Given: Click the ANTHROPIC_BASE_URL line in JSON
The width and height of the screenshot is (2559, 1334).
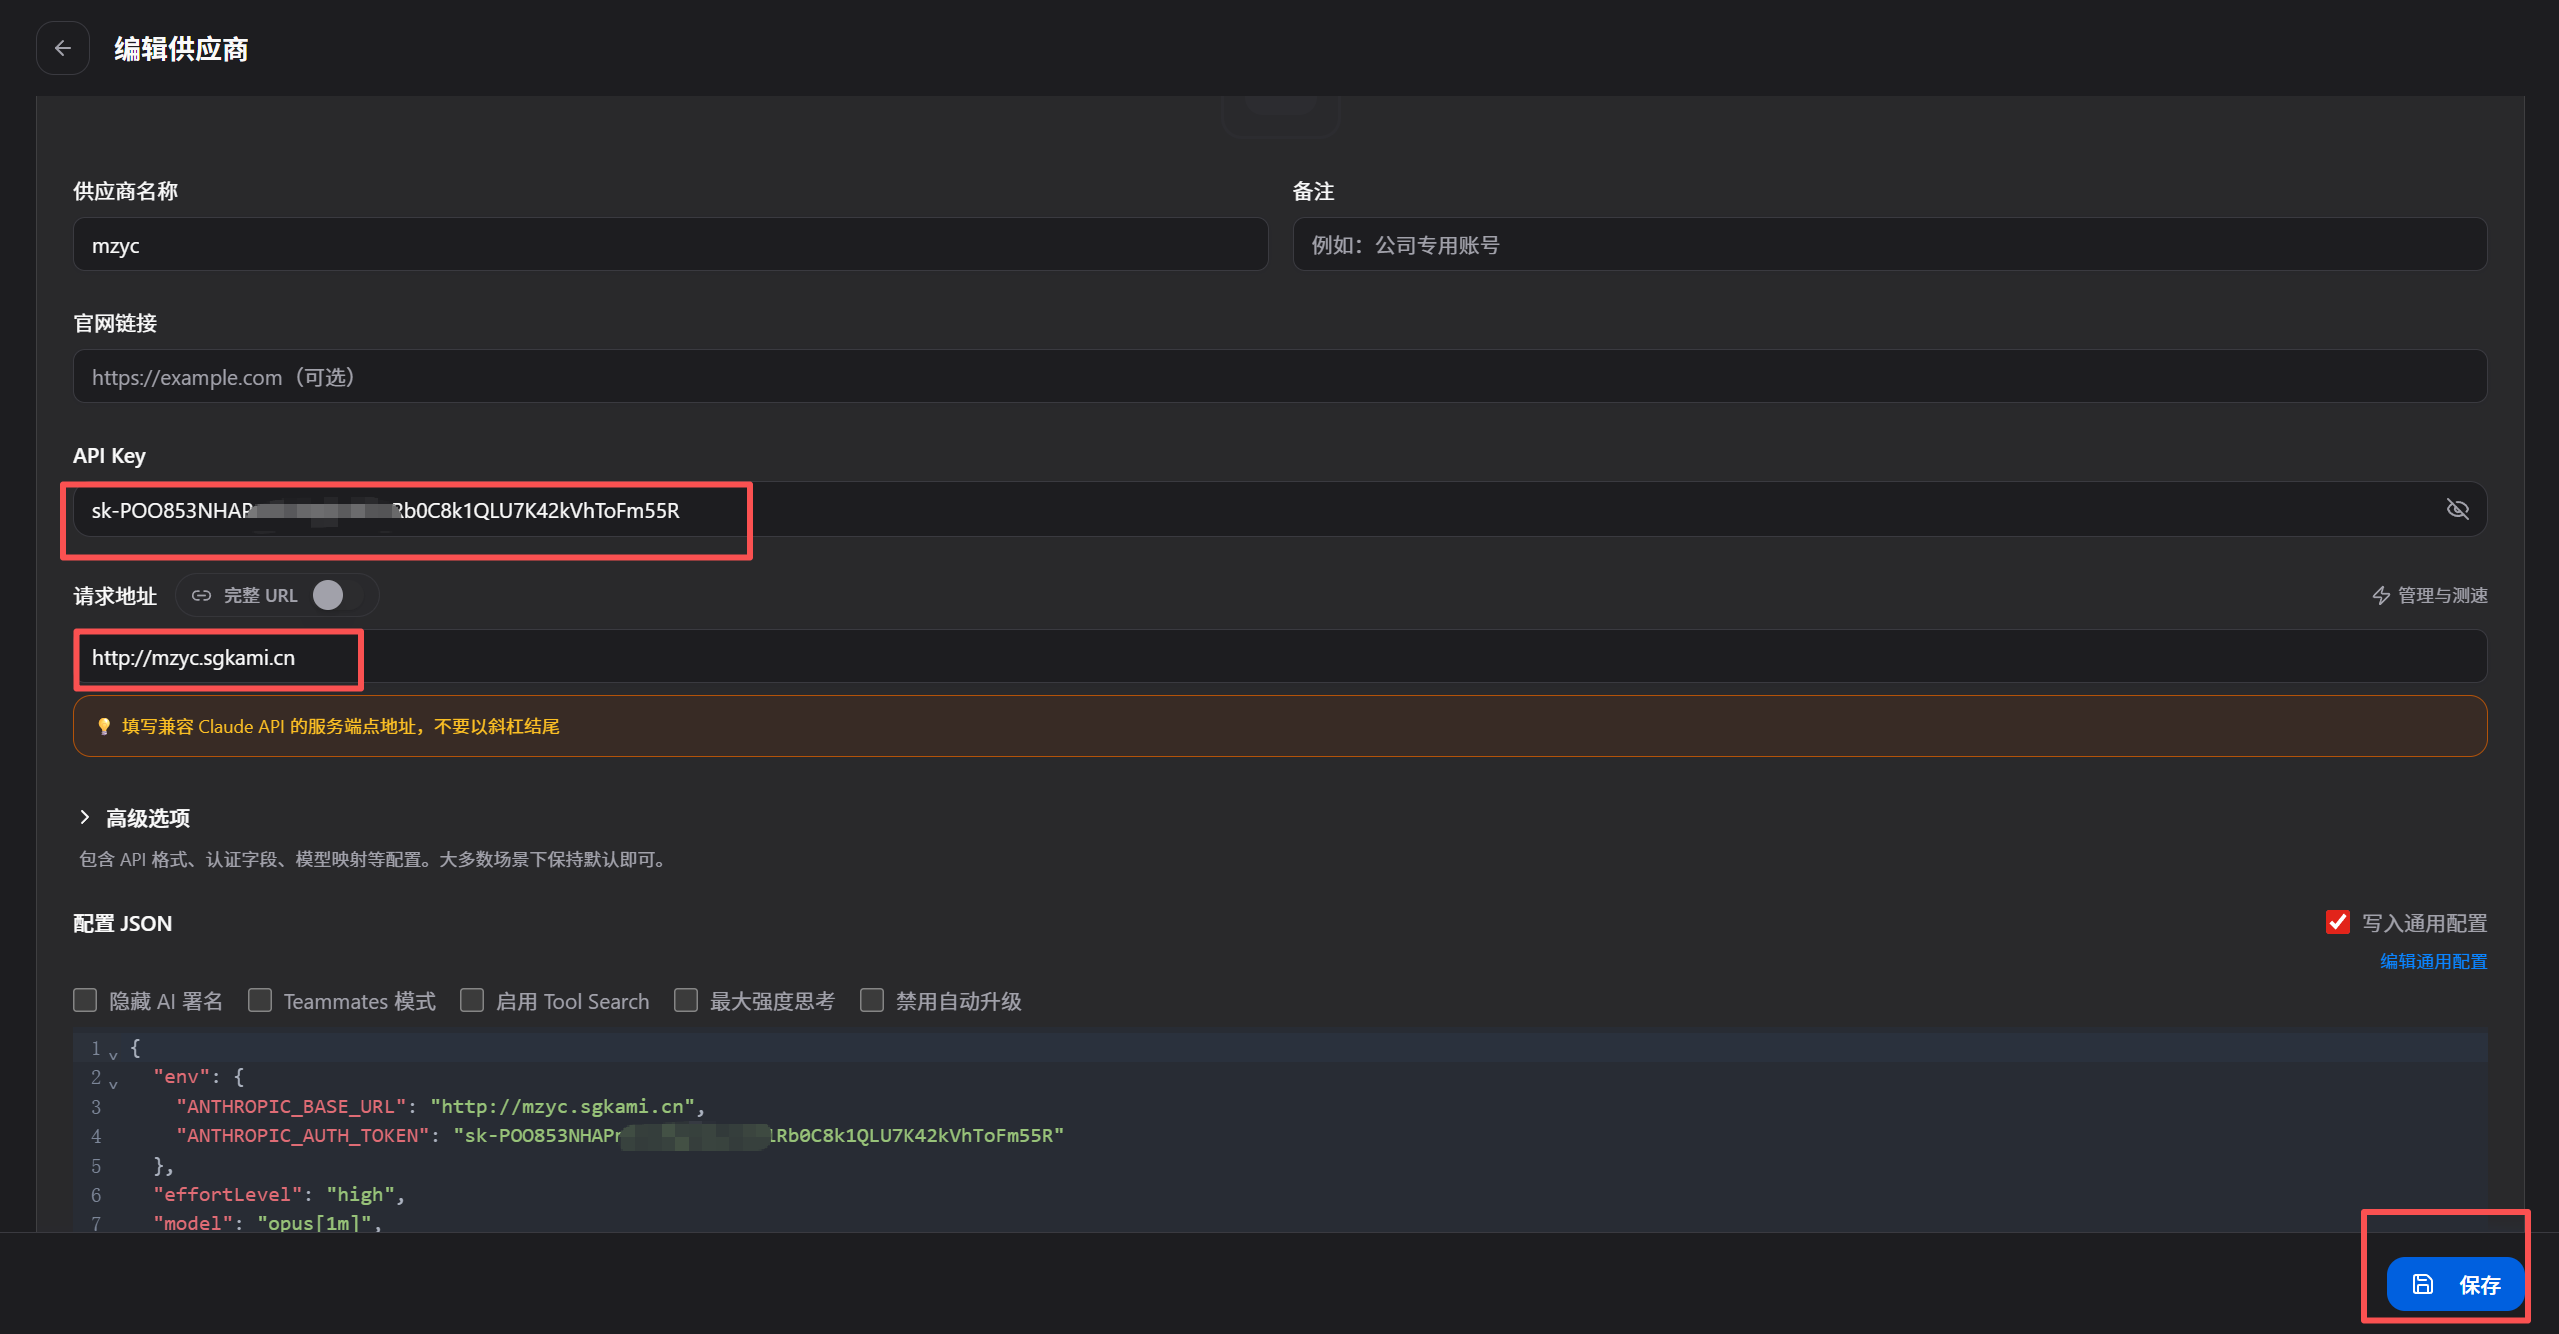Looking at the screenshot, I should (440, 1106).
